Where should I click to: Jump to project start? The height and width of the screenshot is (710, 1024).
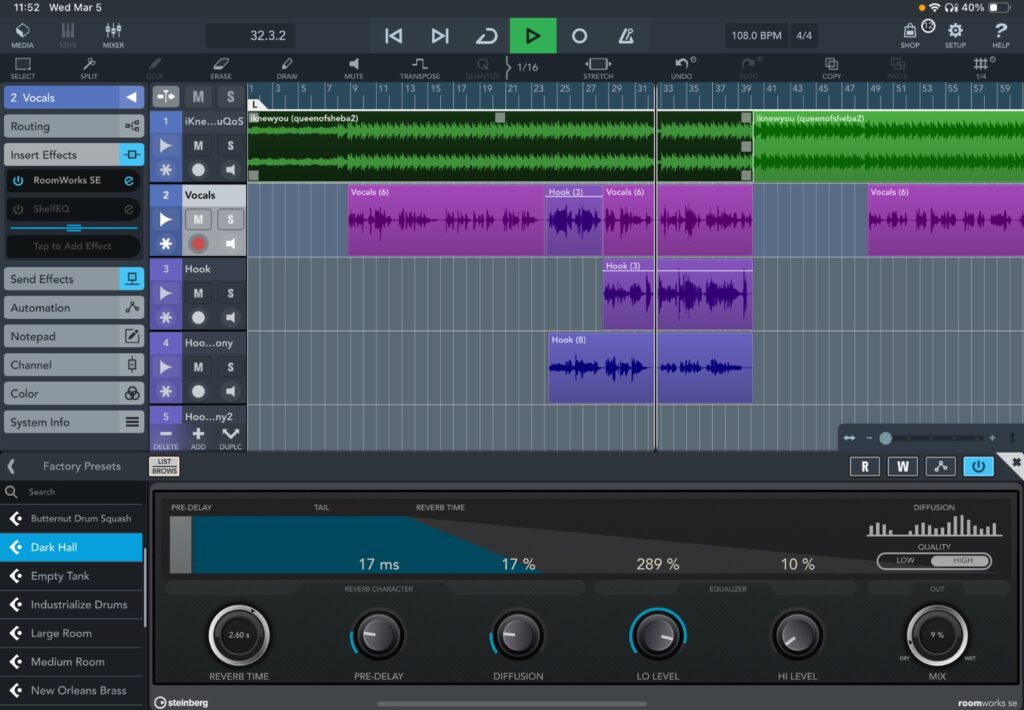393,36
